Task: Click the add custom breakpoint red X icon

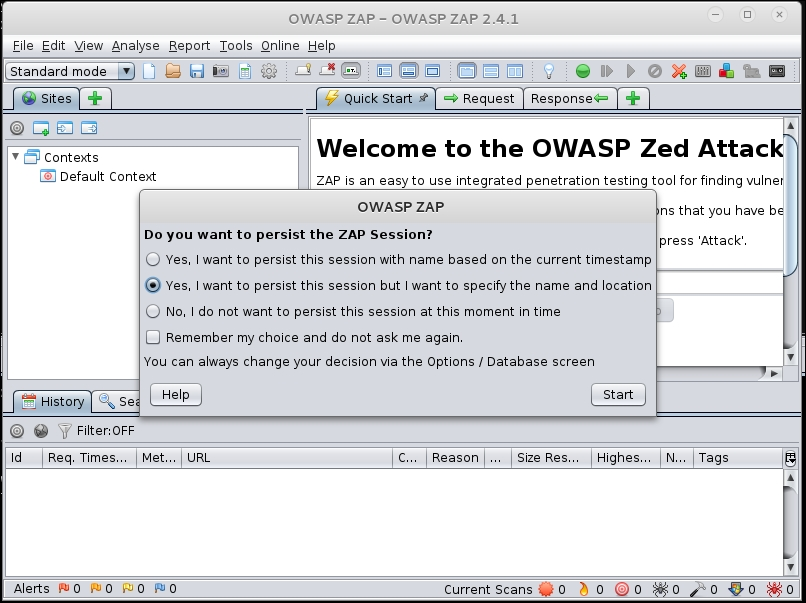Action: coord(679,71)
